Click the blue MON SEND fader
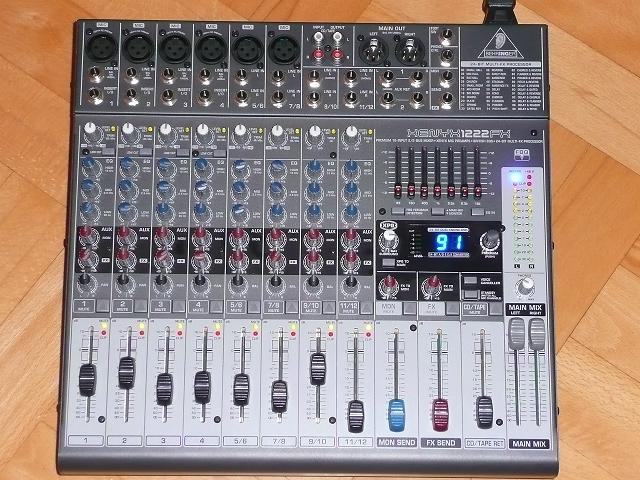 (x=397, y=415)
